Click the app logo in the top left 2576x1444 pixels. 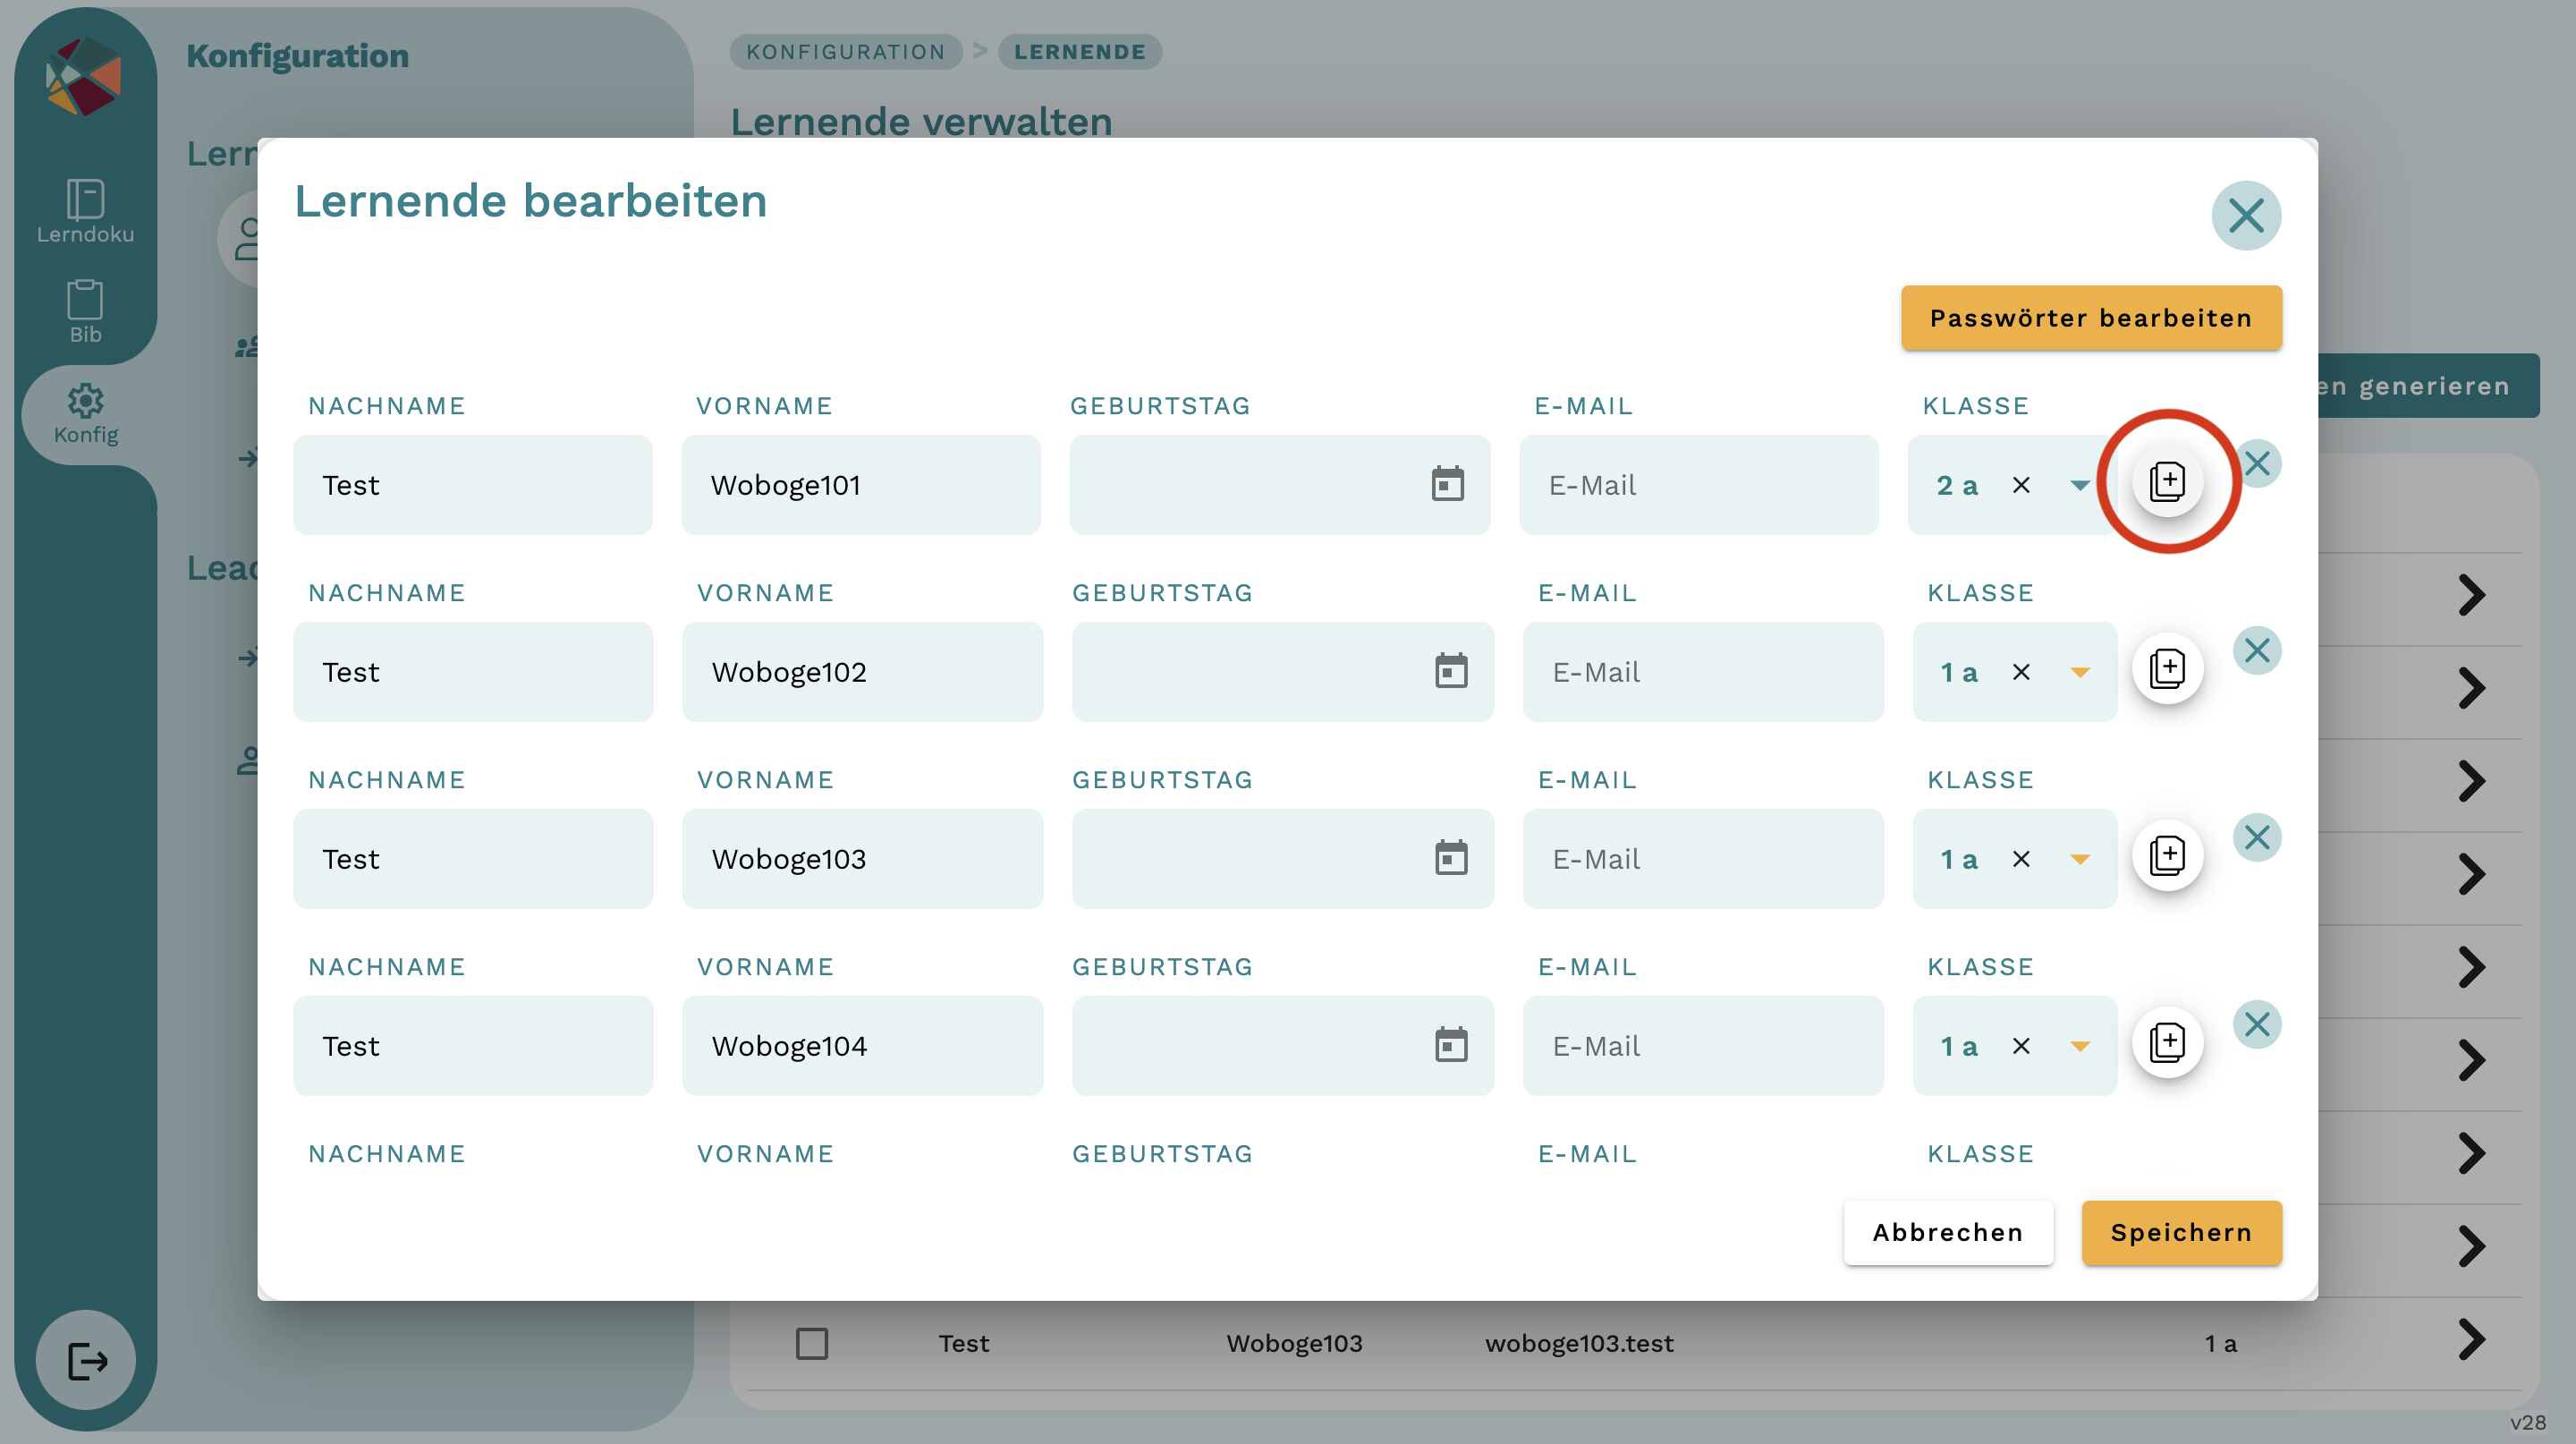pyautogui.click(x=85, y=78)
